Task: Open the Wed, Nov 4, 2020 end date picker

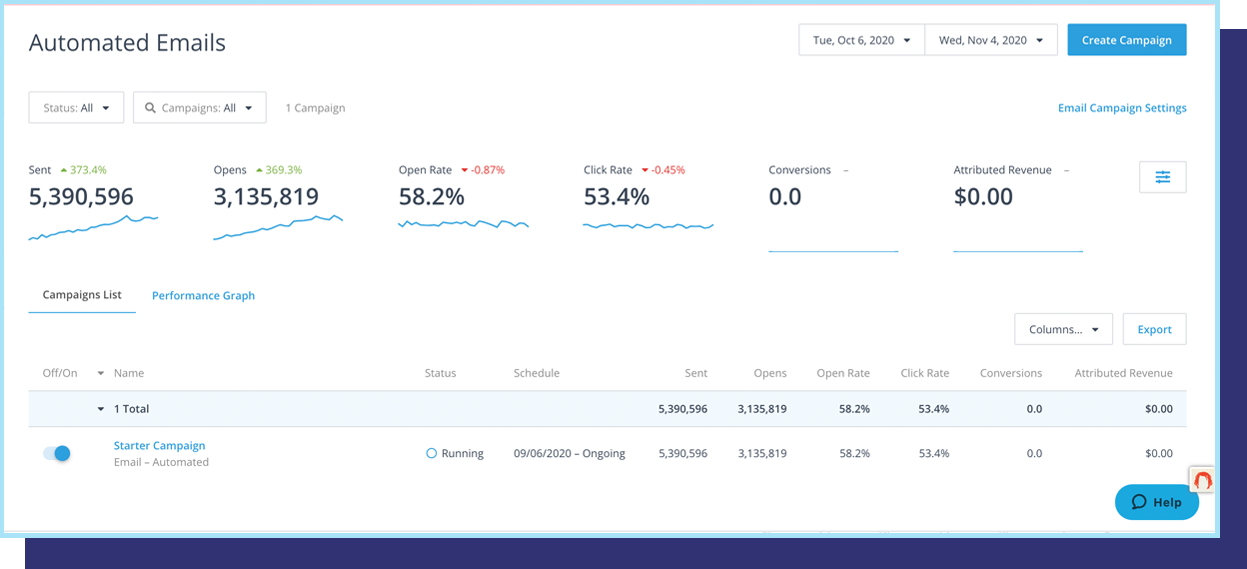Action: (990, 40)
